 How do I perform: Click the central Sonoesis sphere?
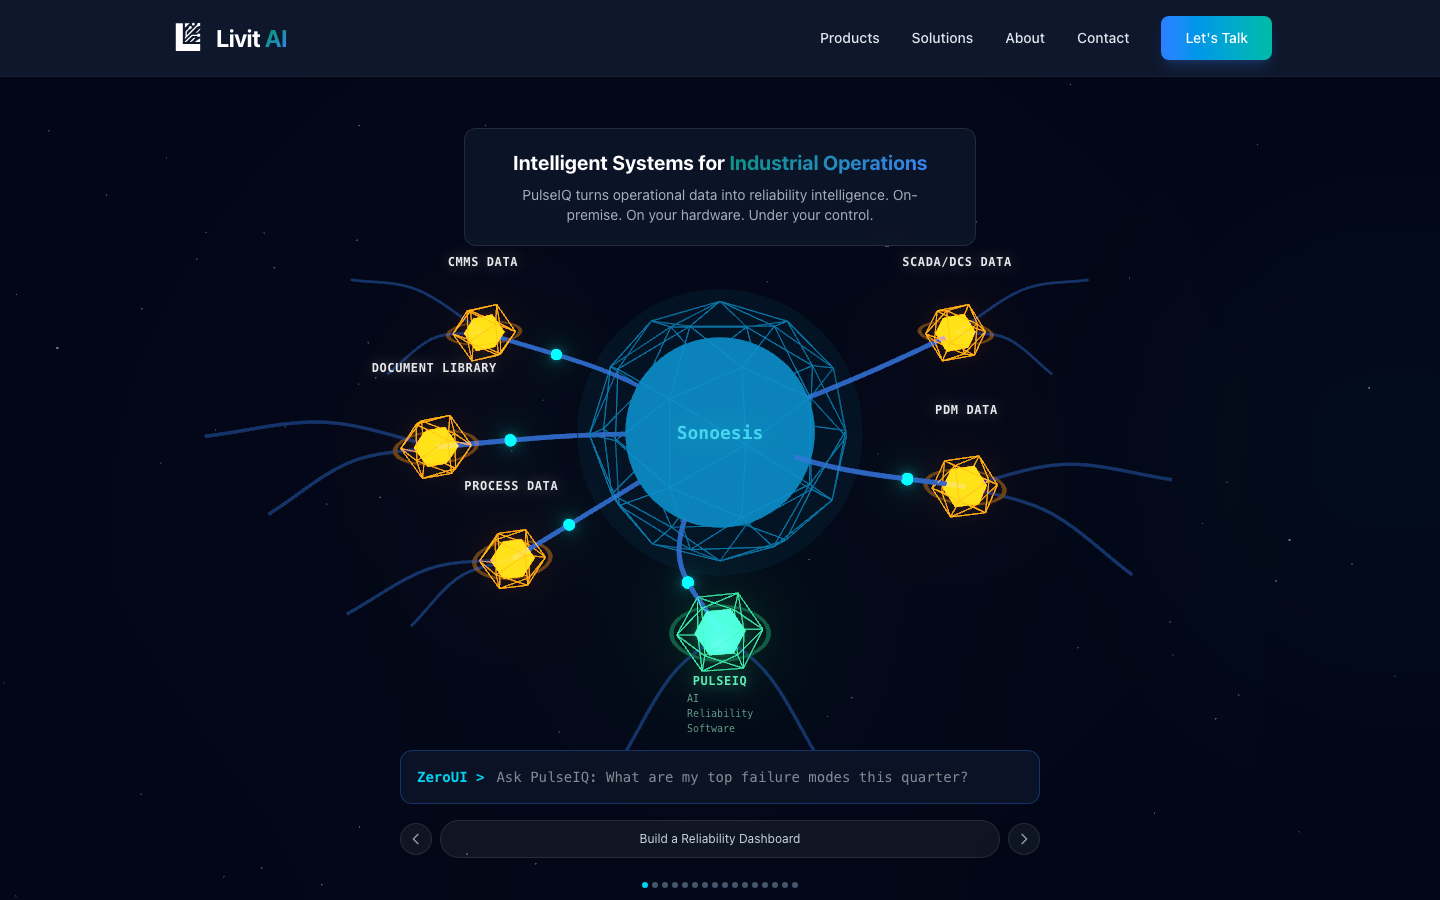click(x=720, y=432)
